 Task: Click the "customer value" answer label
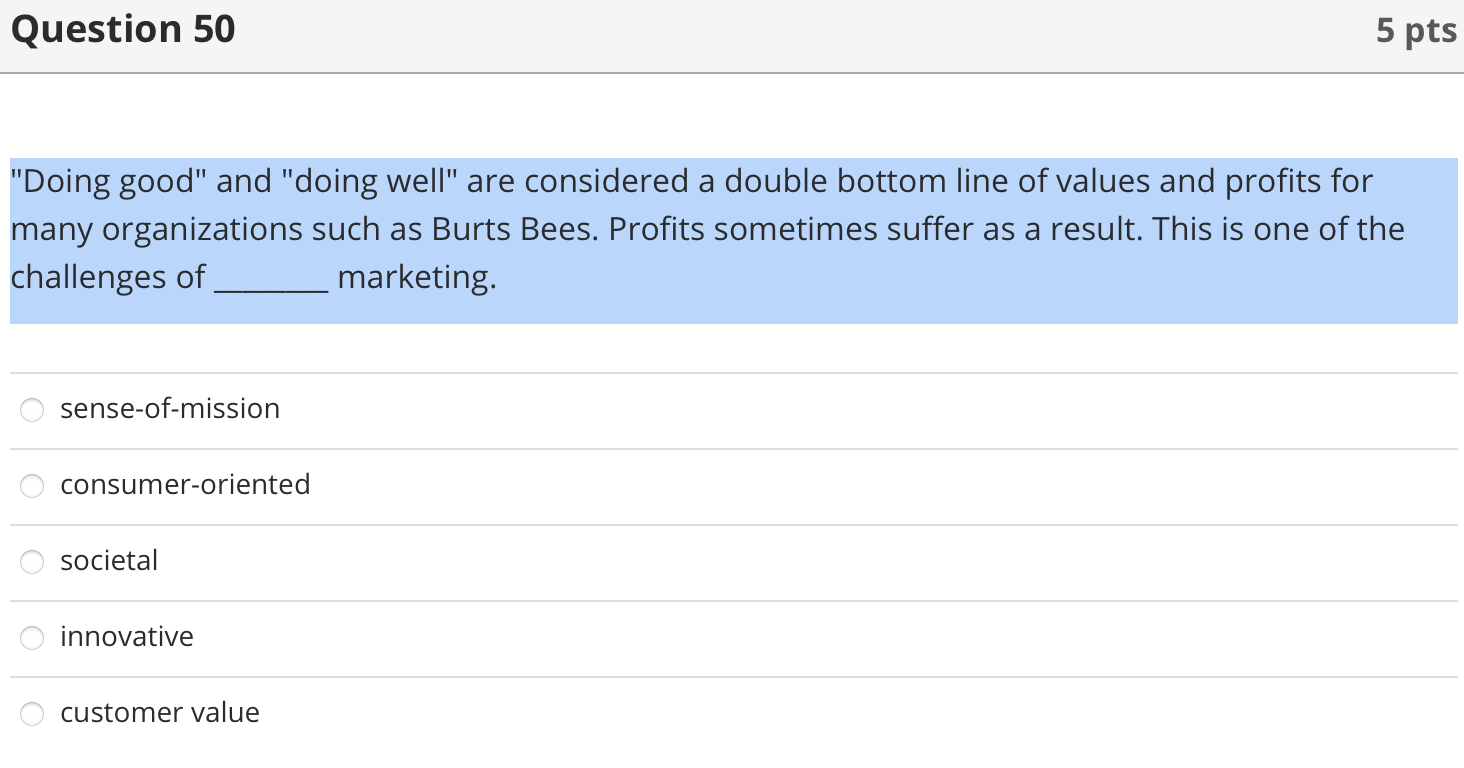click(160, 713)
